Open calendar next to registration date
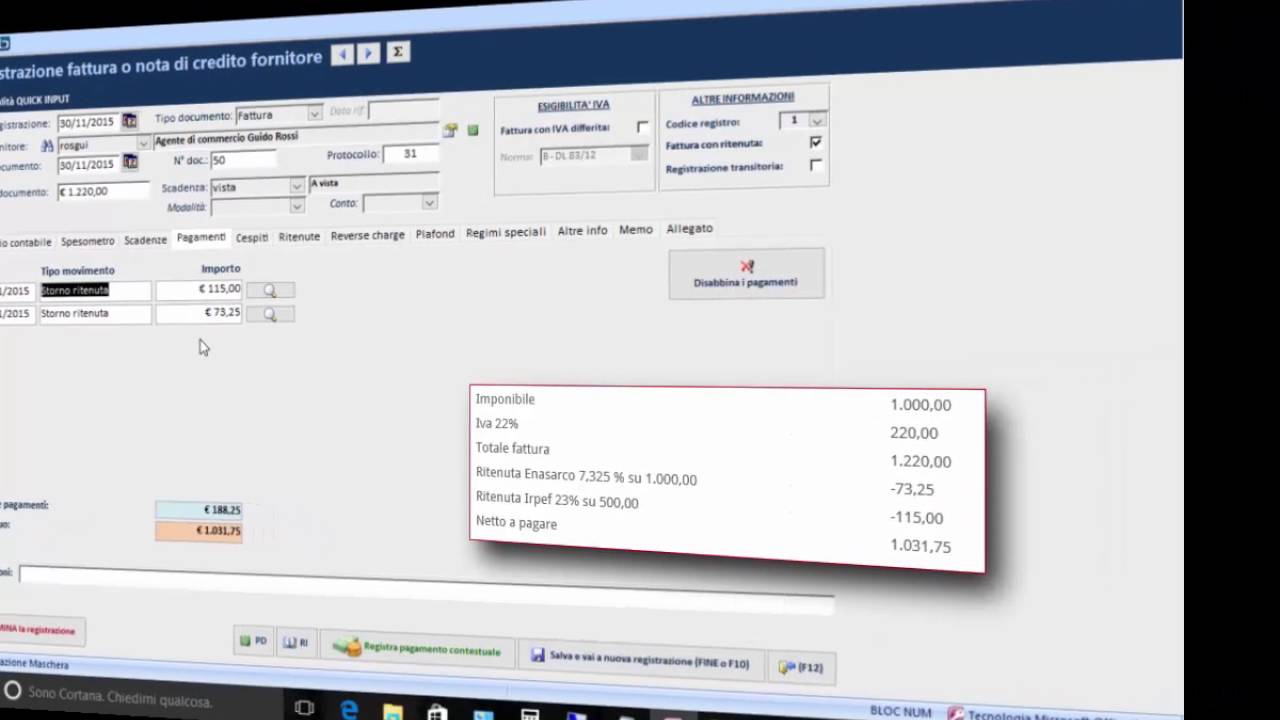Screen dimensions: 1280x720 [x=129, y=122]
